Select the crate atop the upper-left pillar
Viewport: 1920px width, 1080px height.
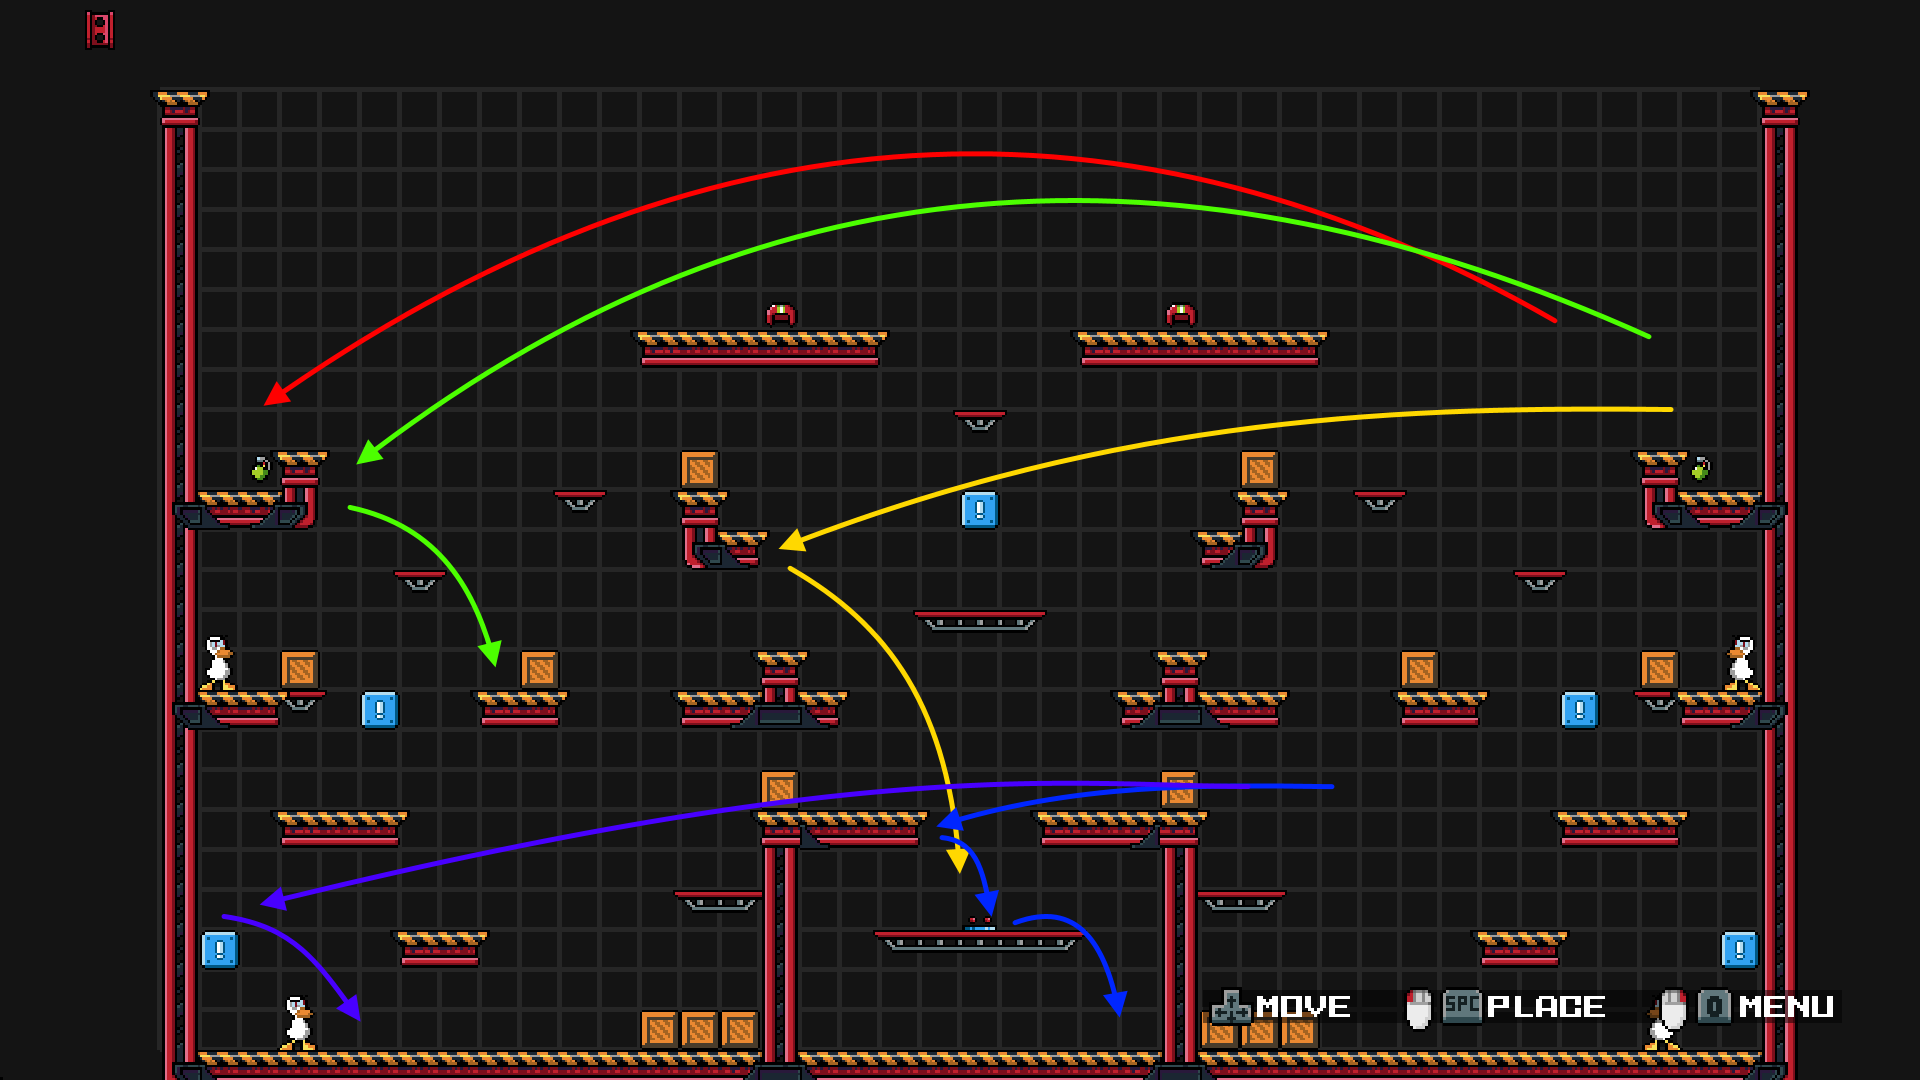(699, 469)
